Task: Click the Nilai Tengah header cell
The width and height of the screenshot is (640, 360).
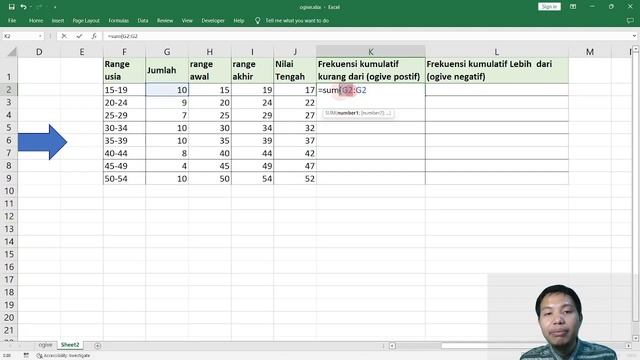Action: pyautogui.click(x=295, y=70)
